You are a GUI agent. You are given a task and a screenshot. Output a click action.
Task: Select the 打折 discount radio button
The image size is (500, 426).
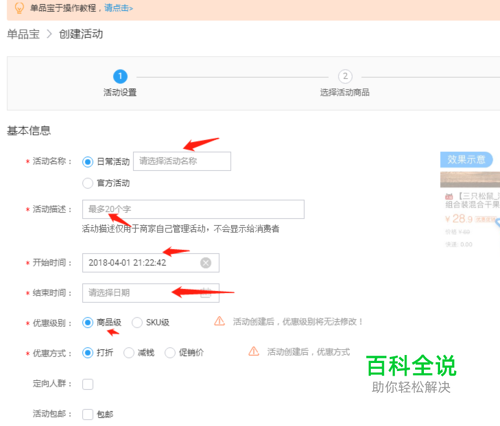(x=87, y=353)
